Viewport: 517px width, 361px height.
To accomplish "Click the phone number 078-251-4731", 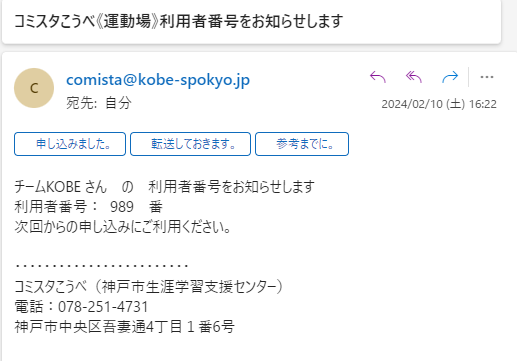I will click(103, 307).
